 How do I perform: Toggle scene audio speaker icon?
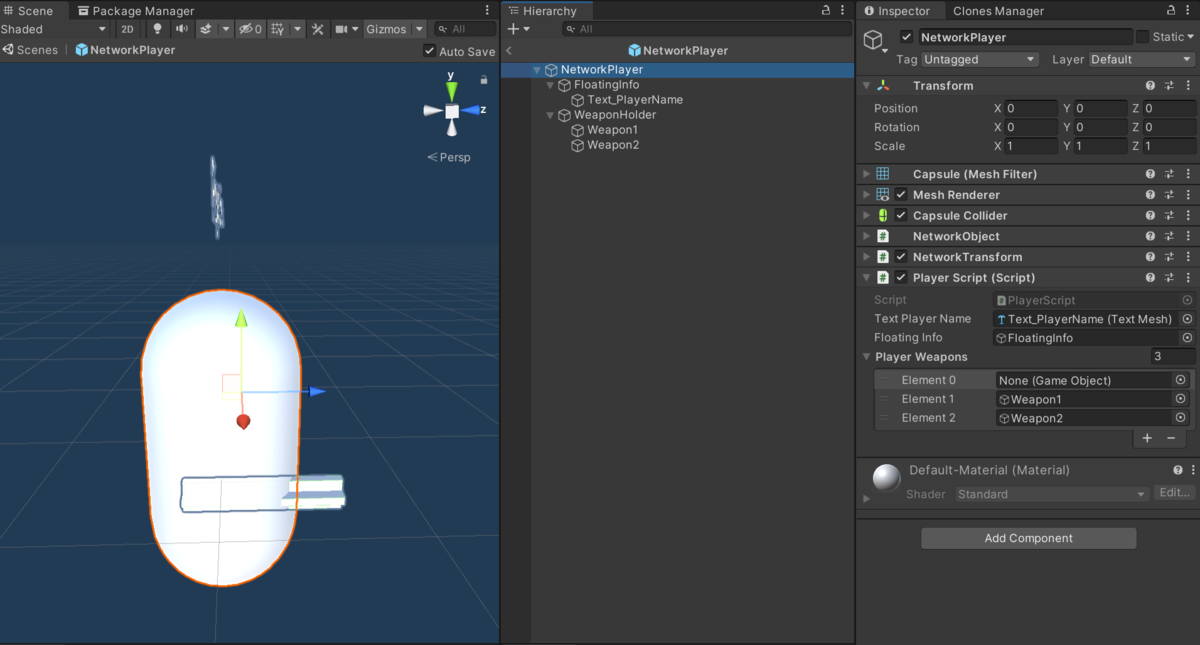(181, 29)
